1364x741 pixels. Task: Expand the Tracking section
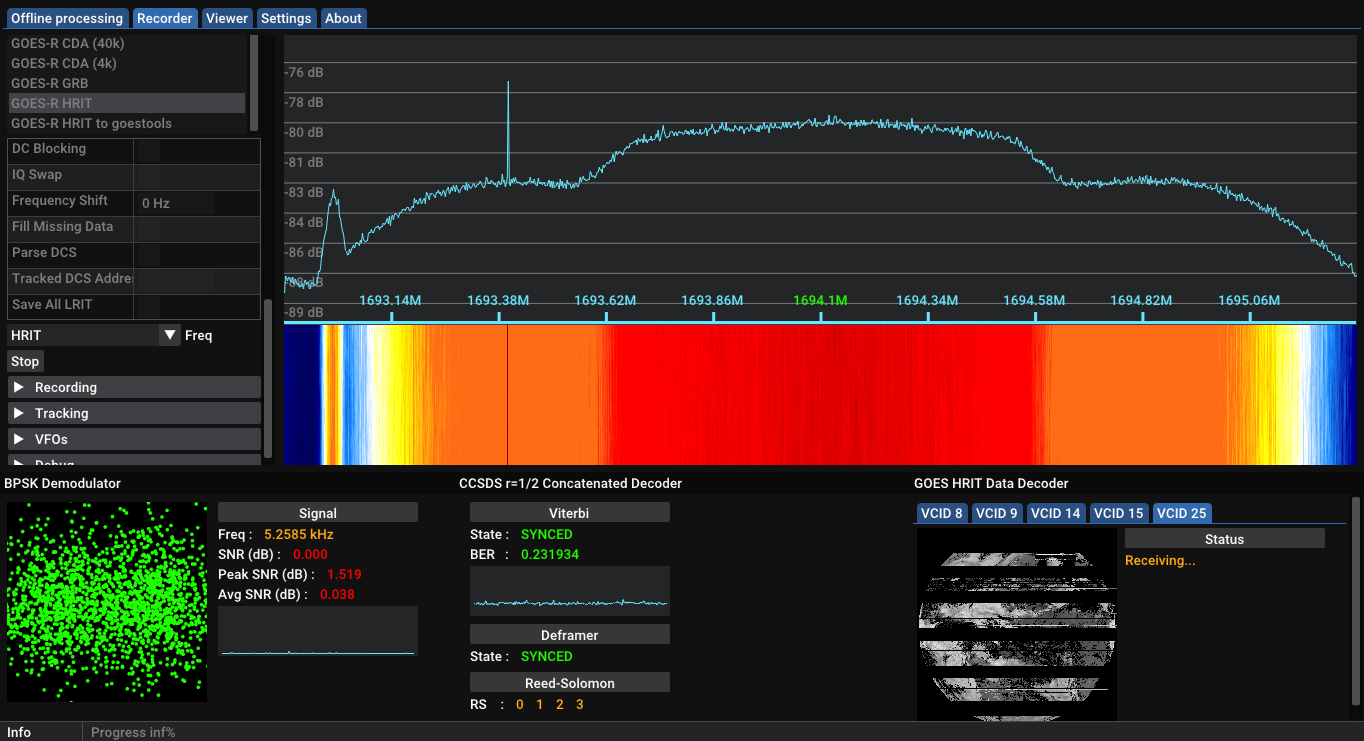pos(134,413)
